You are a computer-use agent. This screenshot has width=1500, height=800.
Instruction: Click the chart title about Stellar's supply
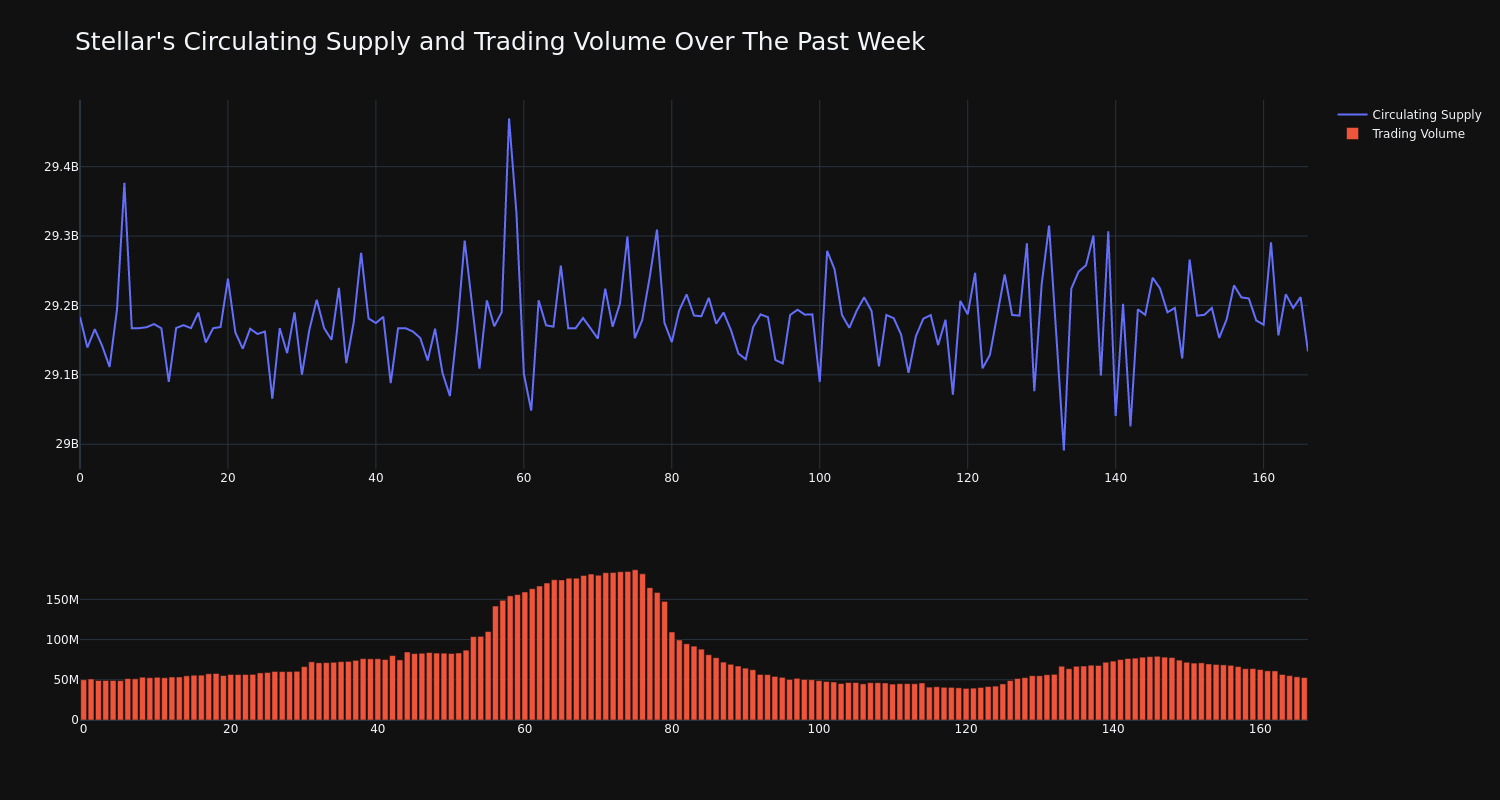pyautogui.click(x=500, y=42)
